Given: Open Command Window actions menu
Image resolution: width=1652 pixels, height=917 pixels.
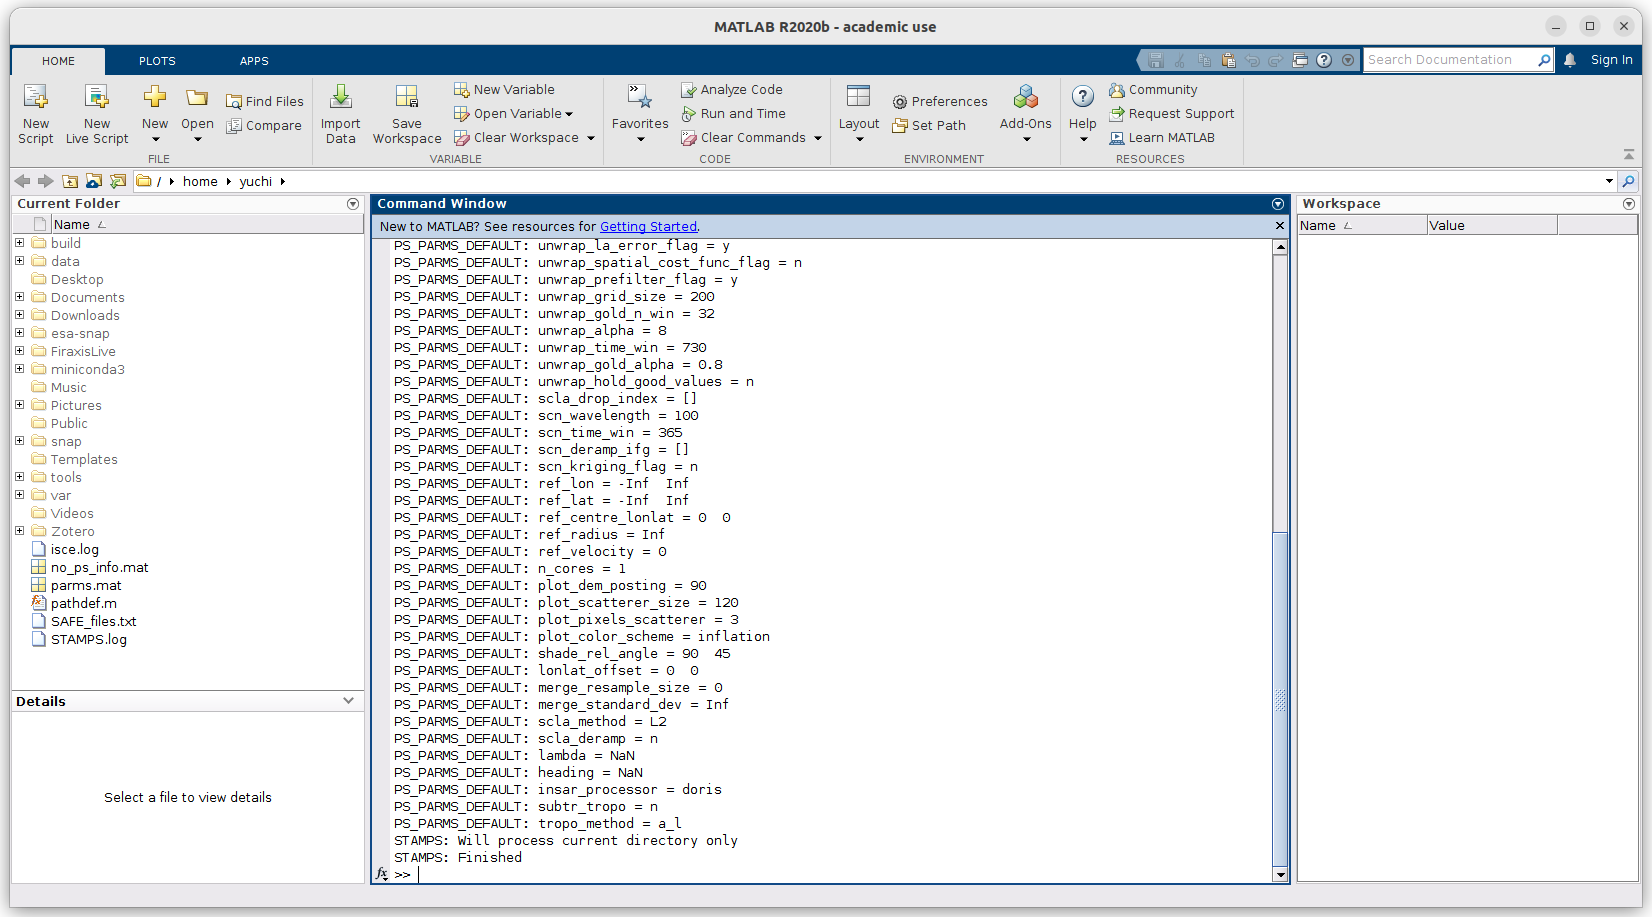Looking at the screenshot, I should (x=1278, y=204).
